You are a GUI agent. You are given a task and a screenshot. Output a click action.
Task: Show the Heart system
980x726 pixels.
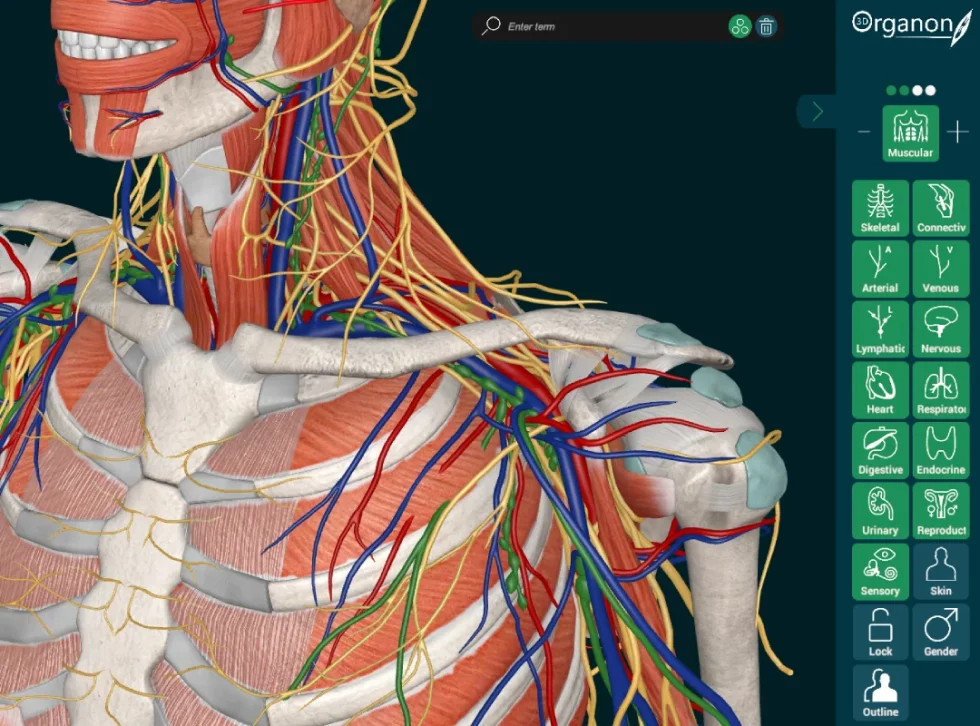[x=879, y=389]
